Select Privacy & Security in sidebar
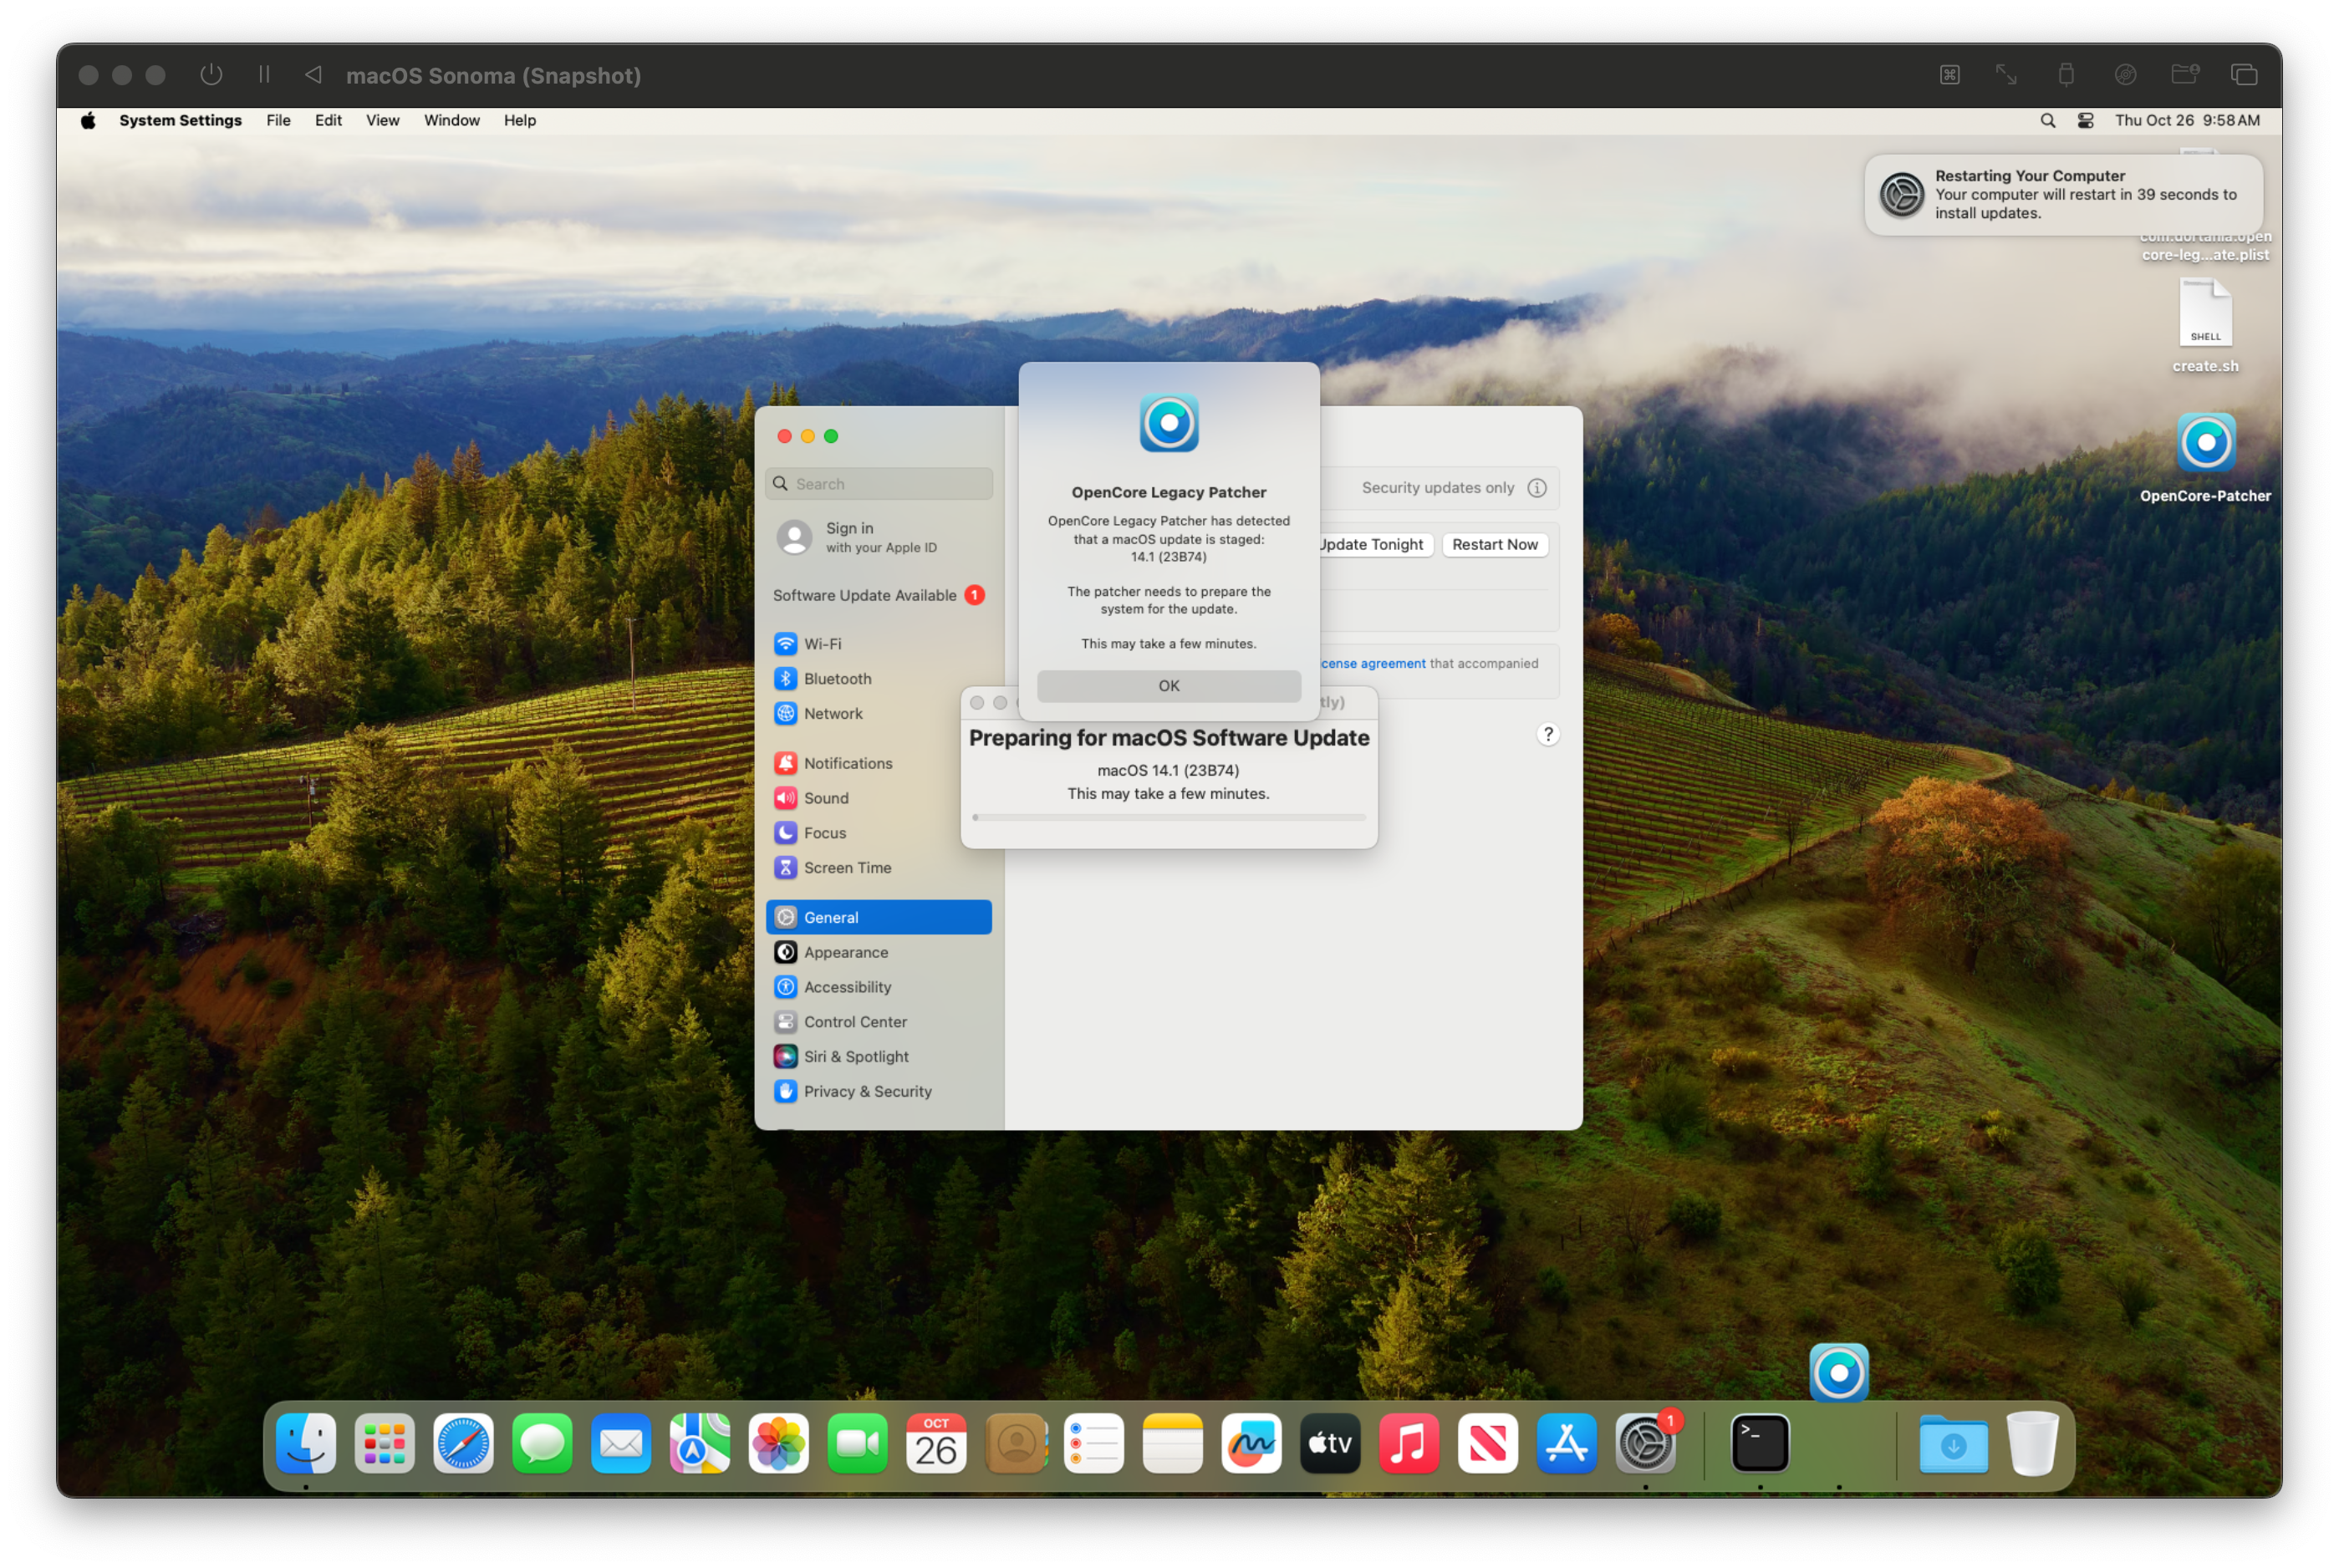 (879, 1093)
